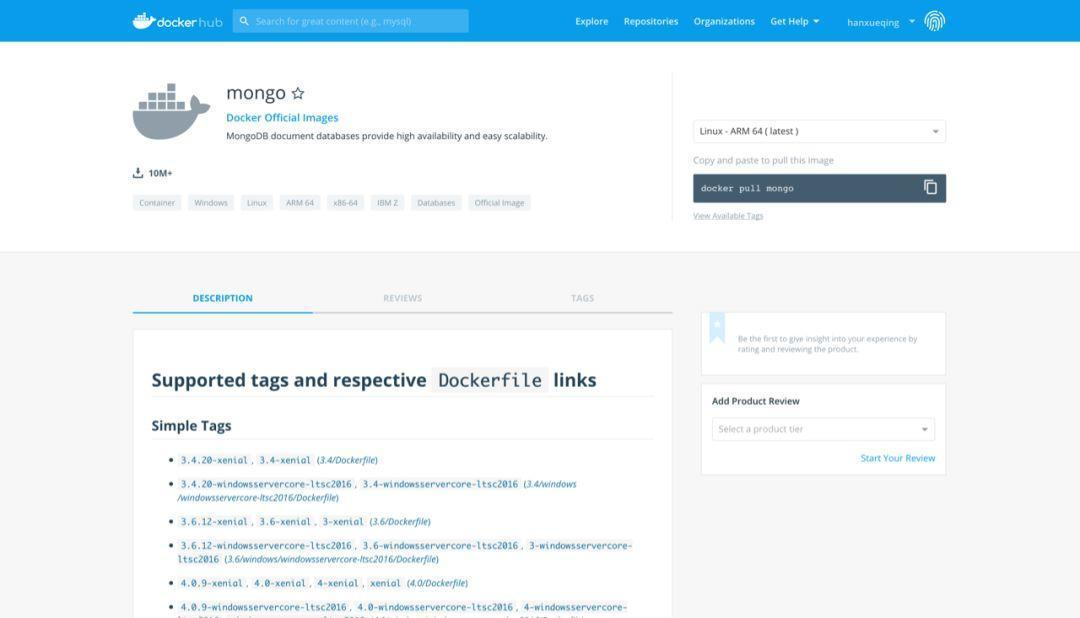Open the 4.0.9-xenial tag link

[211, 583]
